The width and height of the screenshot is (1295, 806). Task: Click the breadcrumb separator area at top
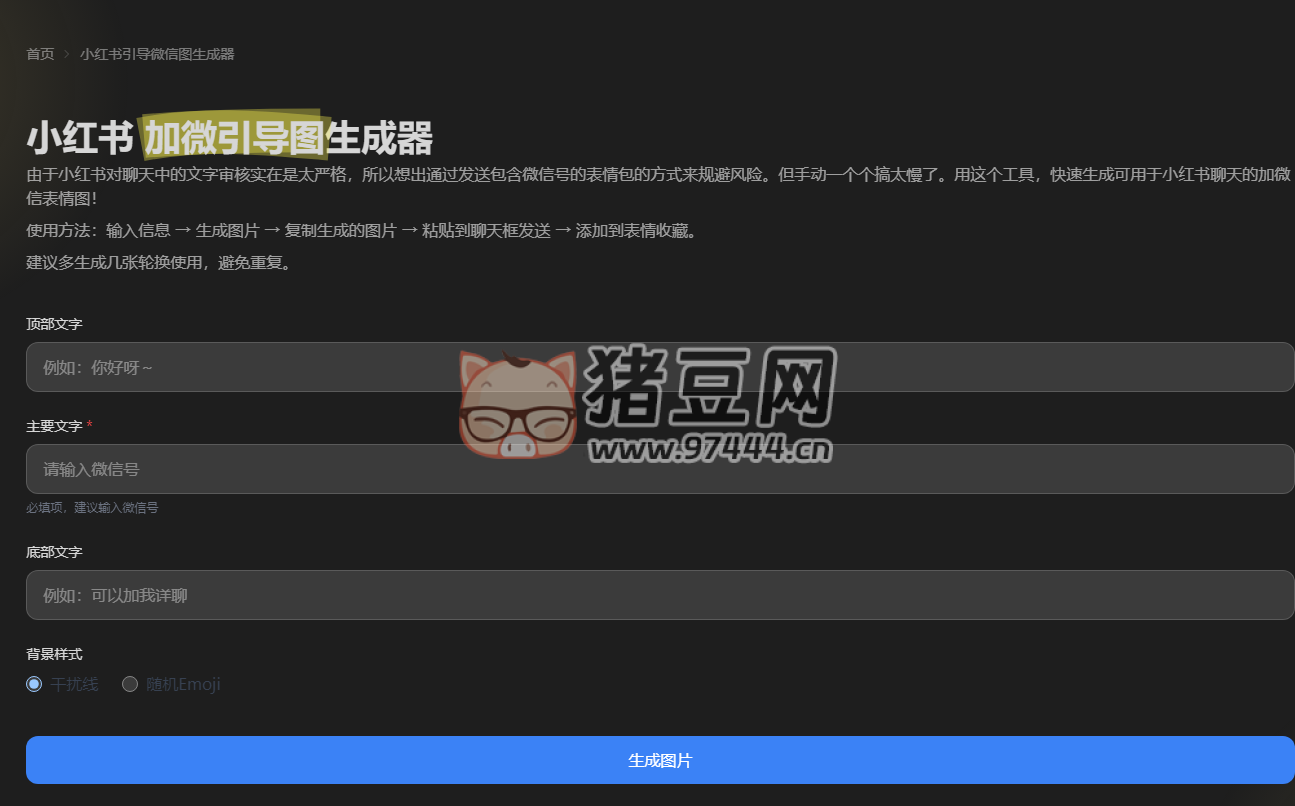tap(64, 54)
